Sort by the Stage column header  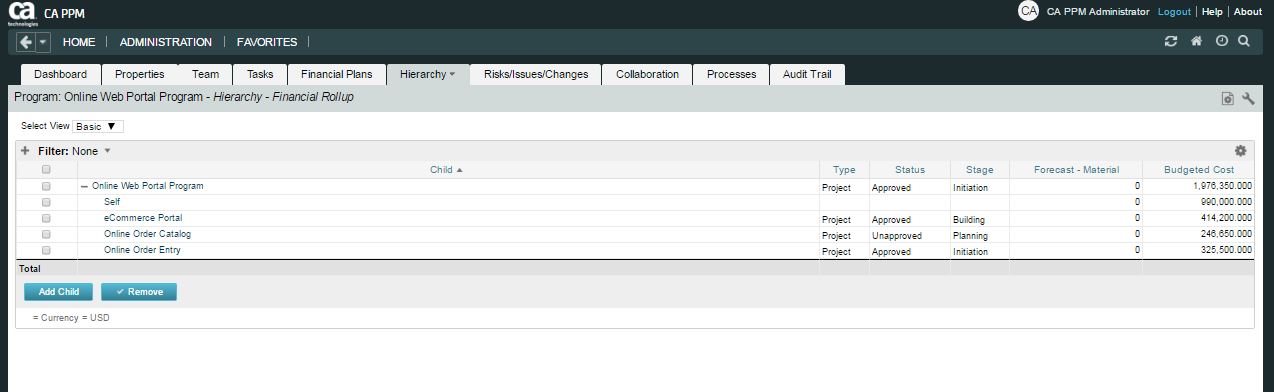pyautogui.click(x=980, y=170)
